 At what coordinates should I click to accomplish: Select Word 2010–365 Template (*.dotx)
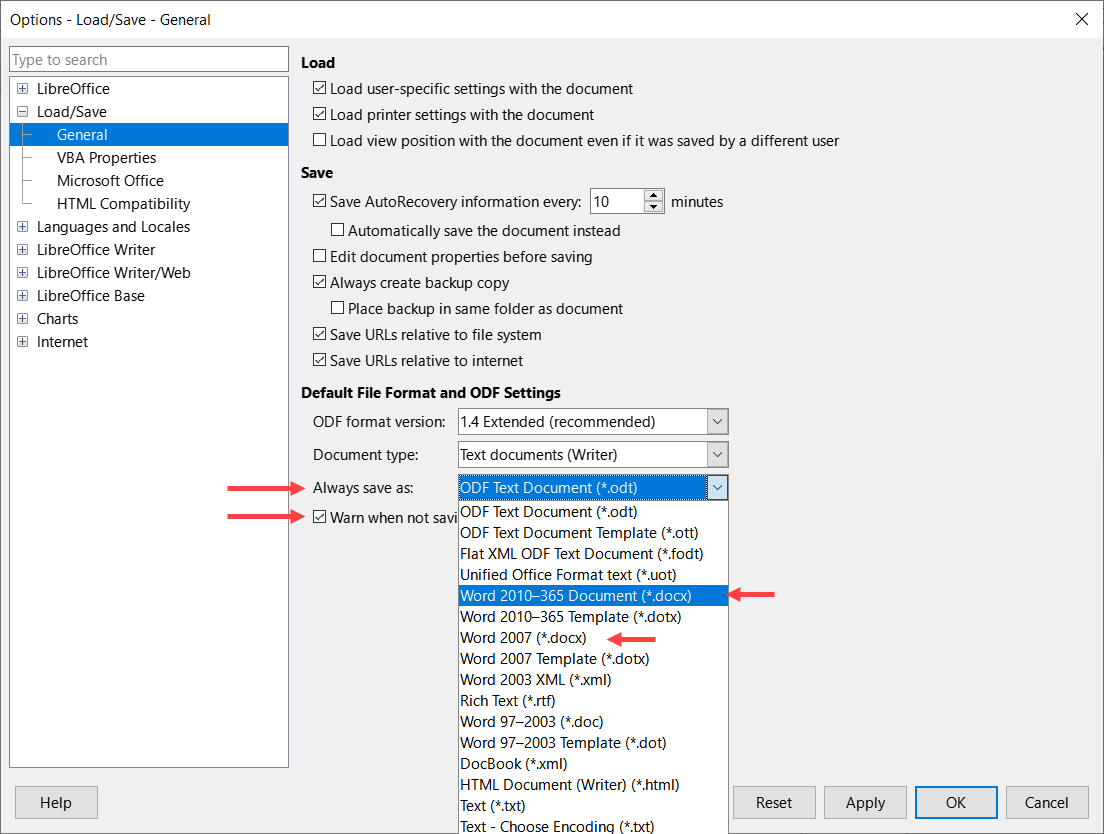pyautogui.click(x=593, y=617)
